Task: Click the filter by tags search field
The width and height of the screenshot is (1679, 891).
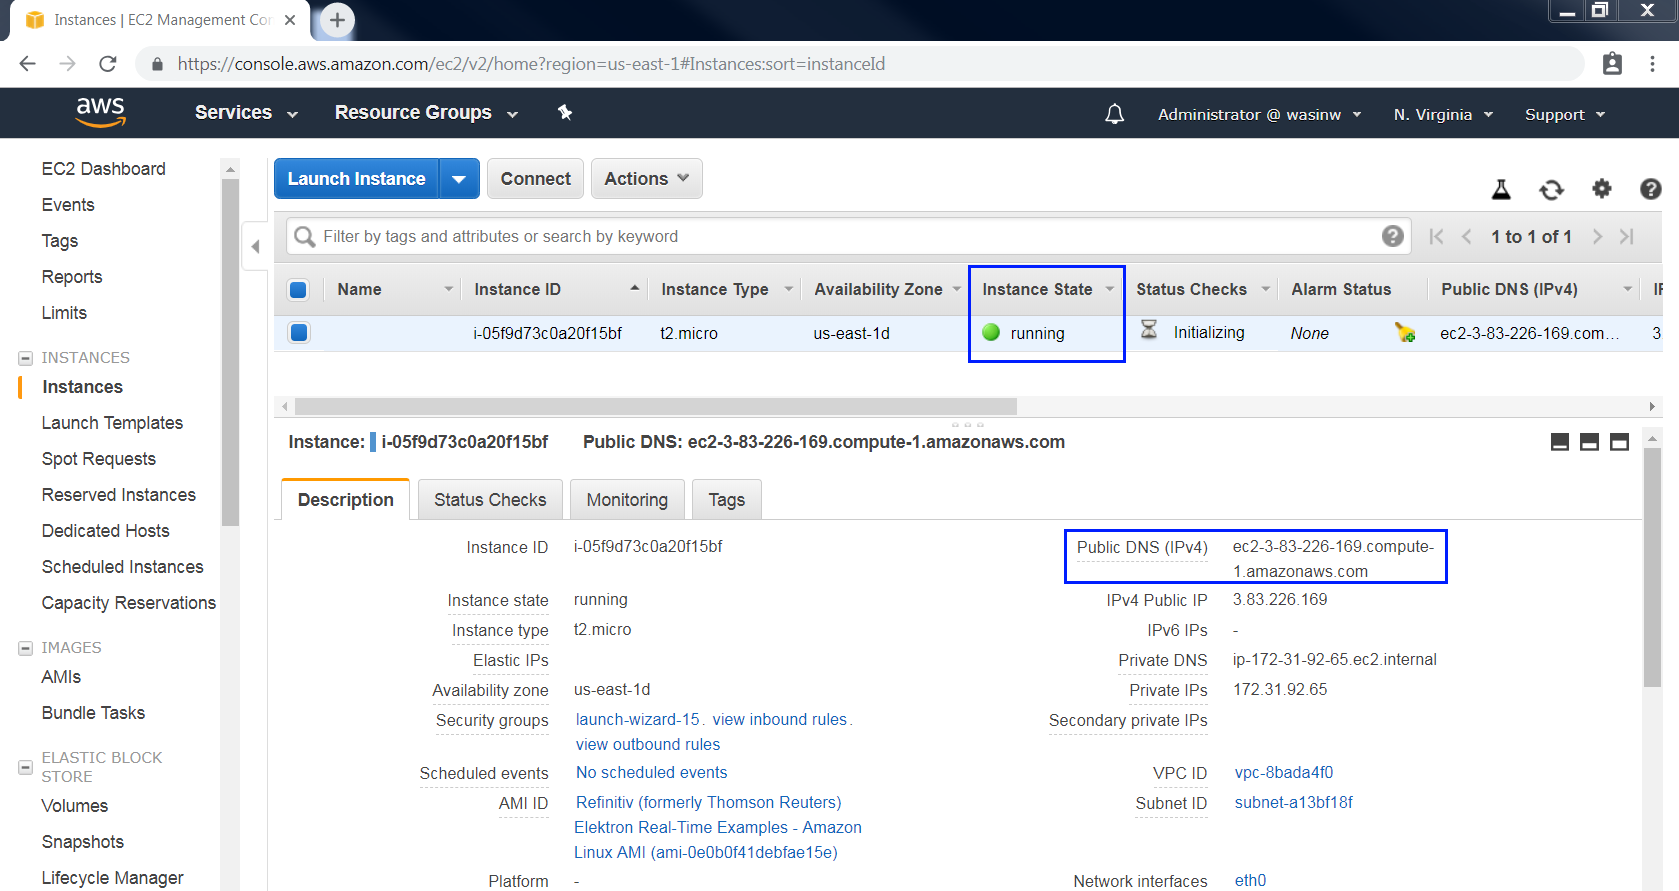Action: pos(840,237)
